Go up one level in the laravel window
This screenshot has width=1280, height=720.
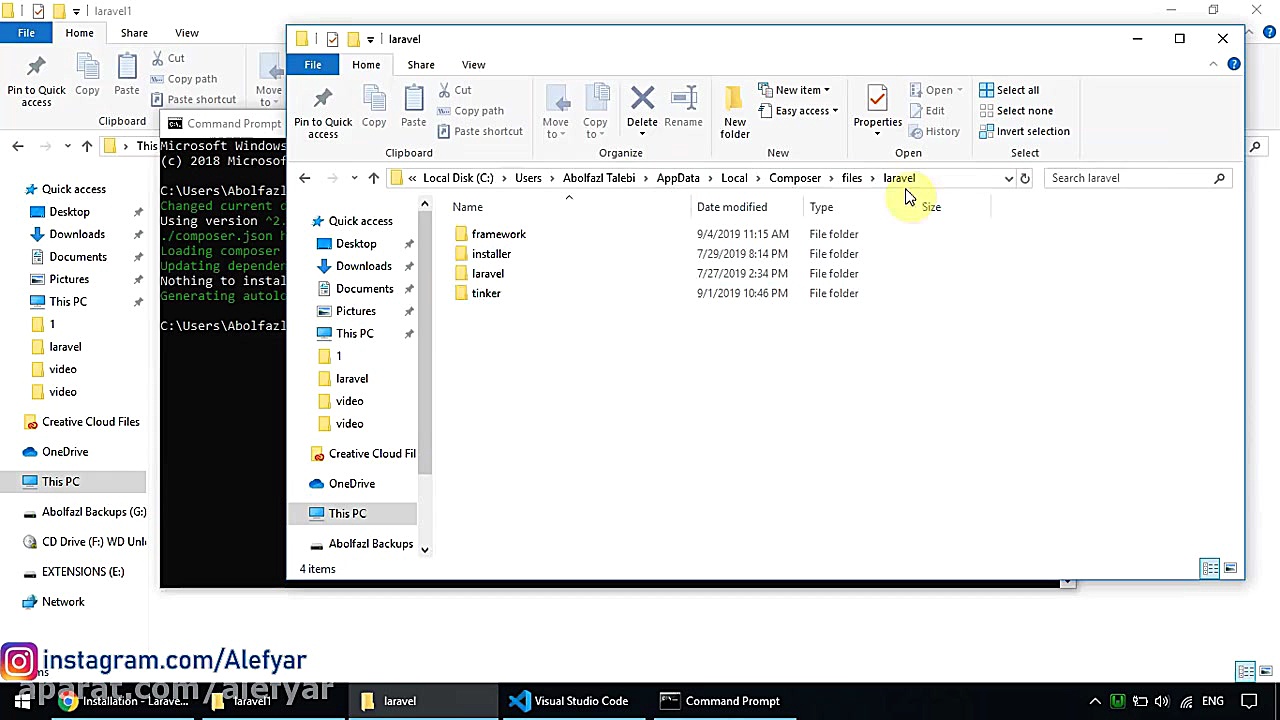[x=373, y=178]
